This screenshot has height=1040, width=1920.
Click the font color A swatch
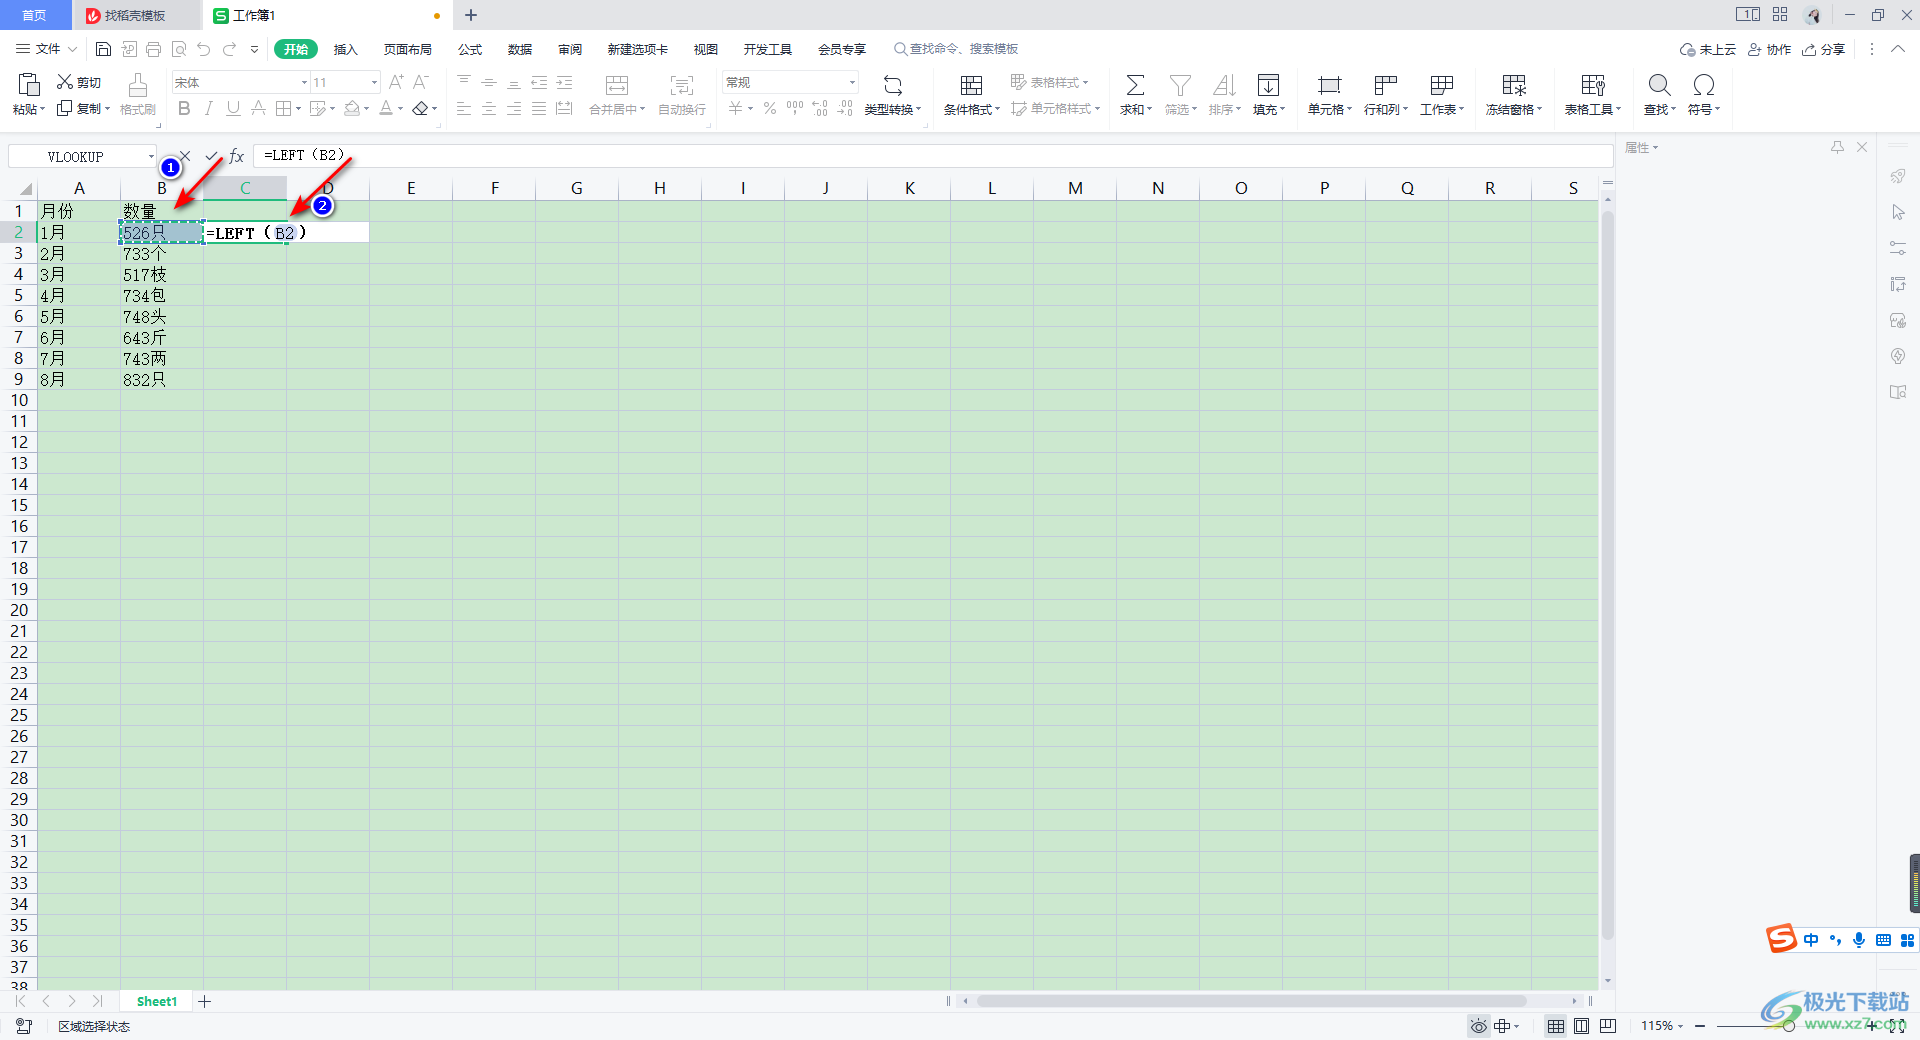tap(386, 108)
